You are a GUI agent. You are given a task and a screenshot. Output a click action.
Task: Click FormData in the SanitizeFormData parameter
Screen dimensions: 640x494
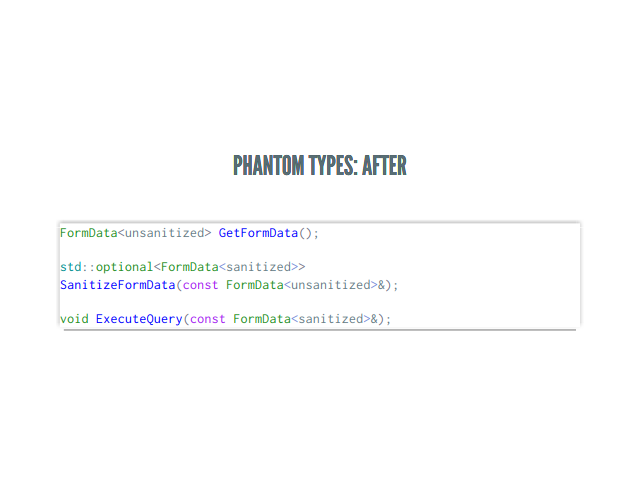point(254,285)
